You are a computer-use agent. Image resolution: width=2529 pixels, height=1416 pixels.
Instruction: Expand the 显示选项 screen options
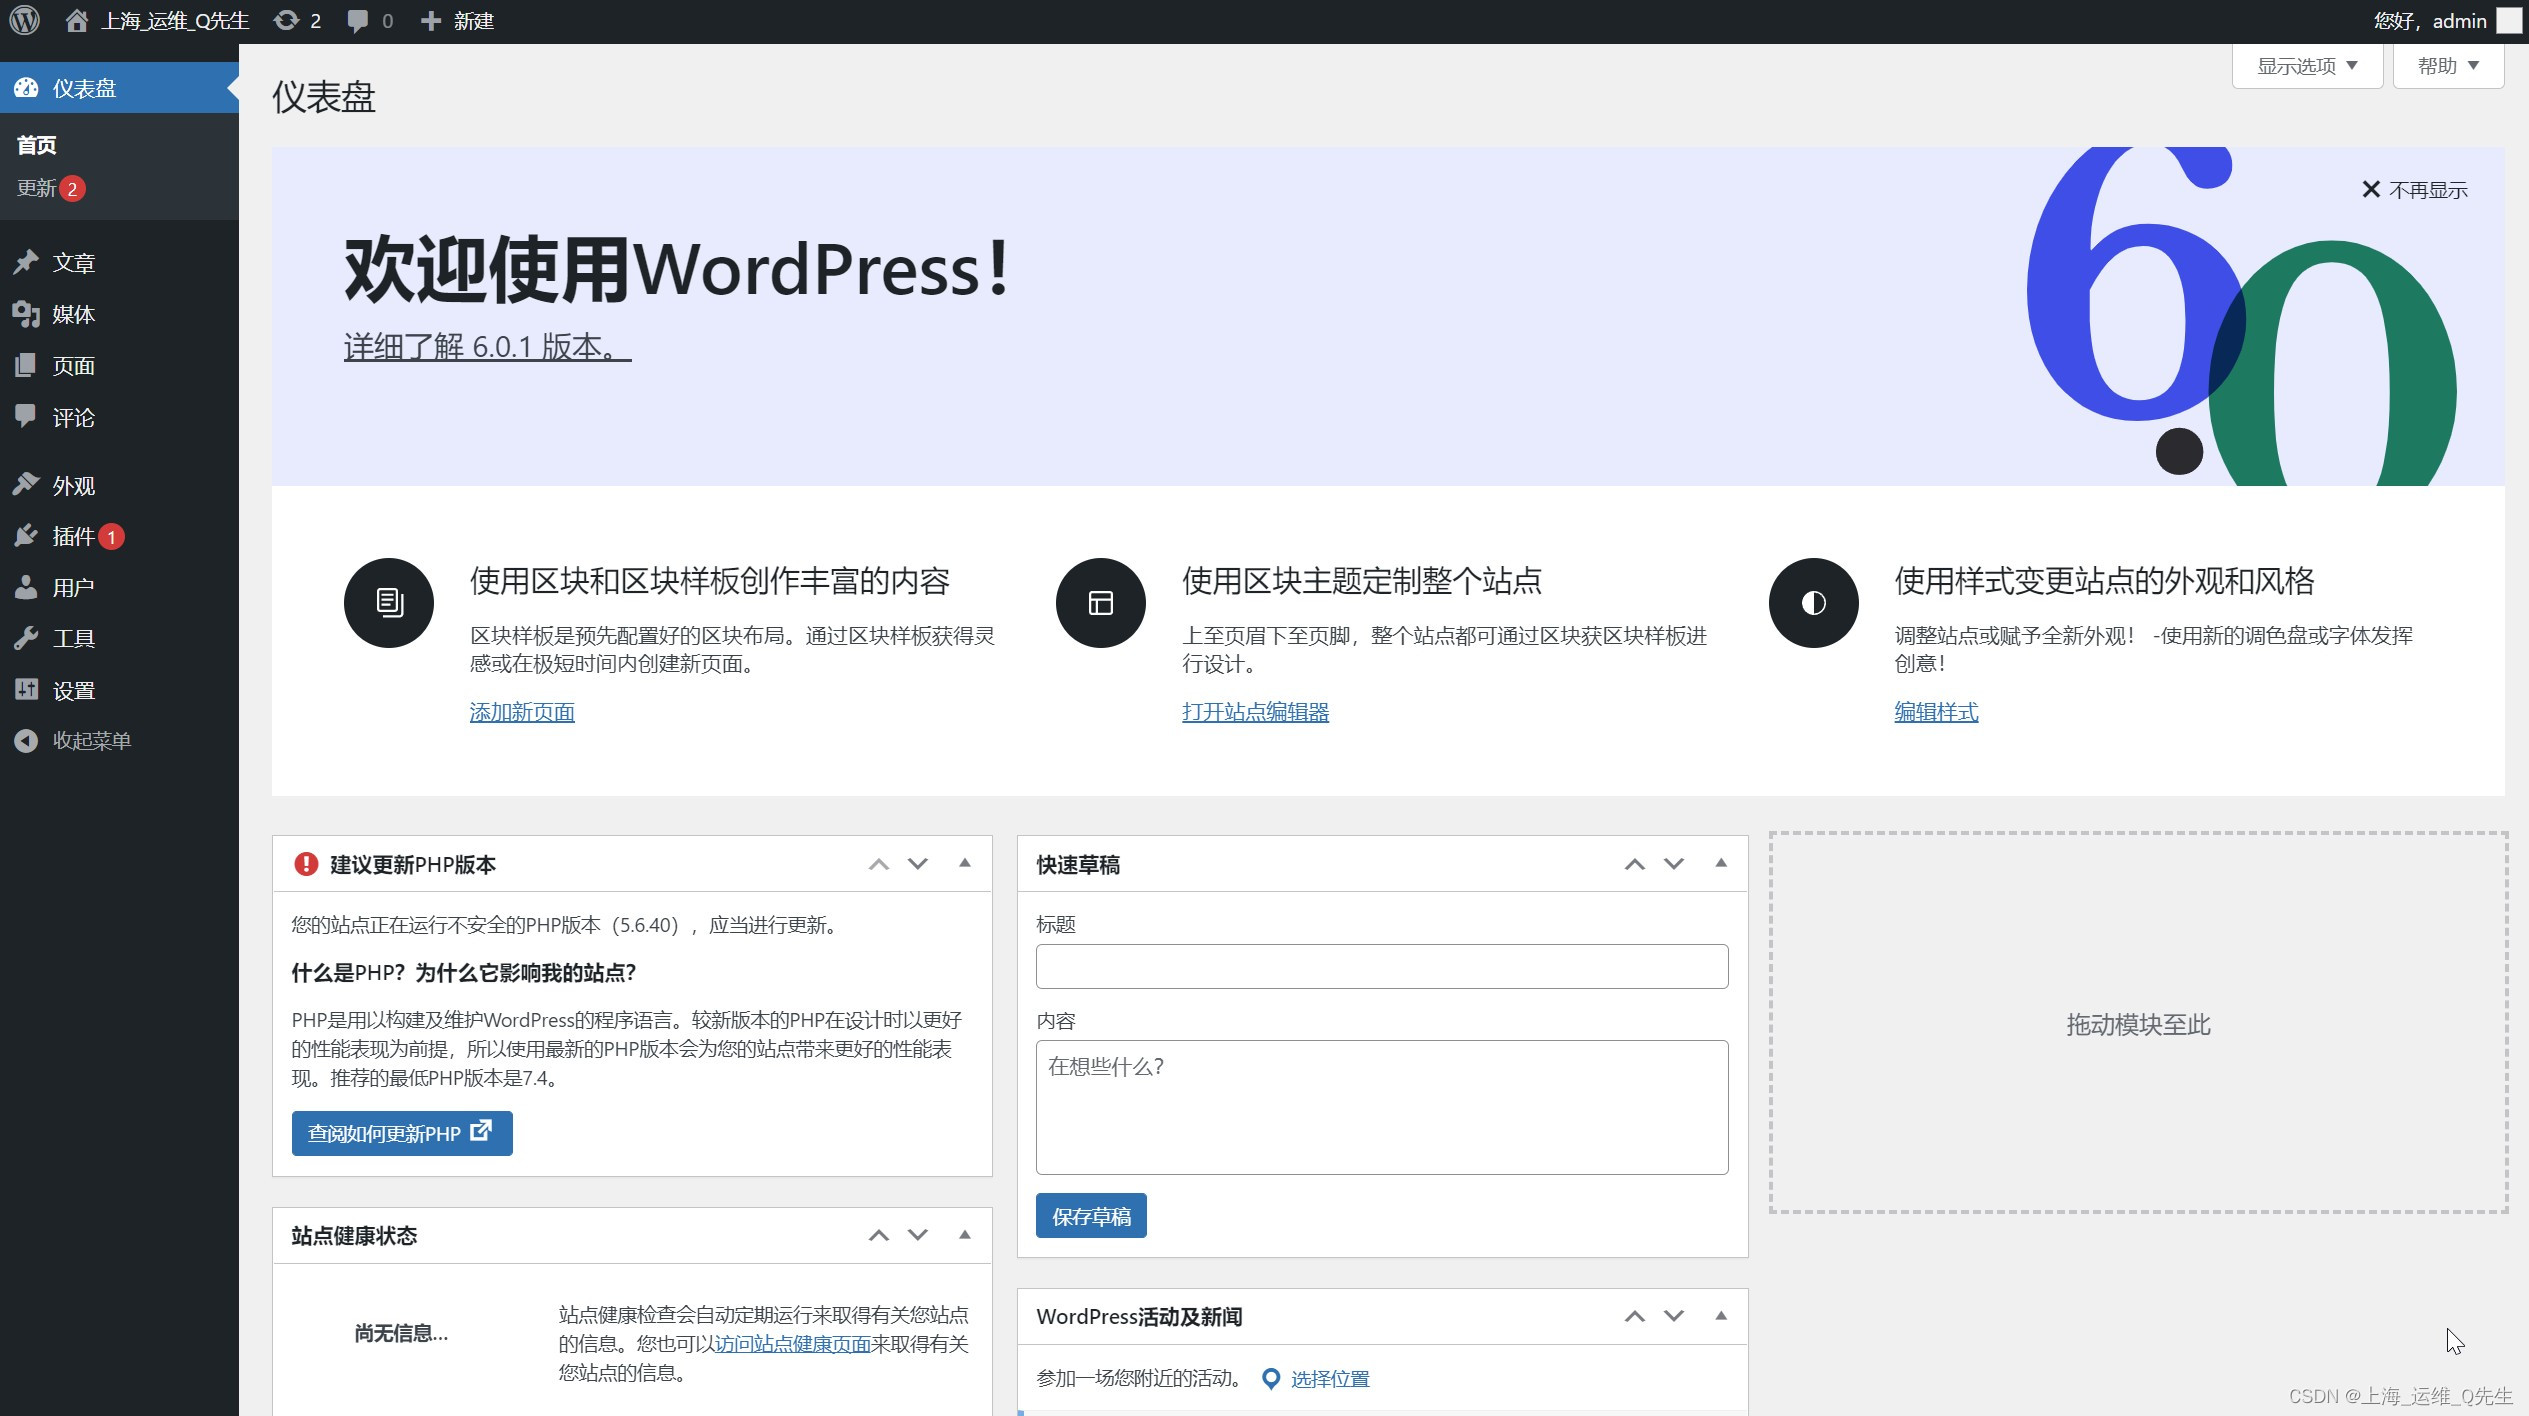pos(2307,66)
